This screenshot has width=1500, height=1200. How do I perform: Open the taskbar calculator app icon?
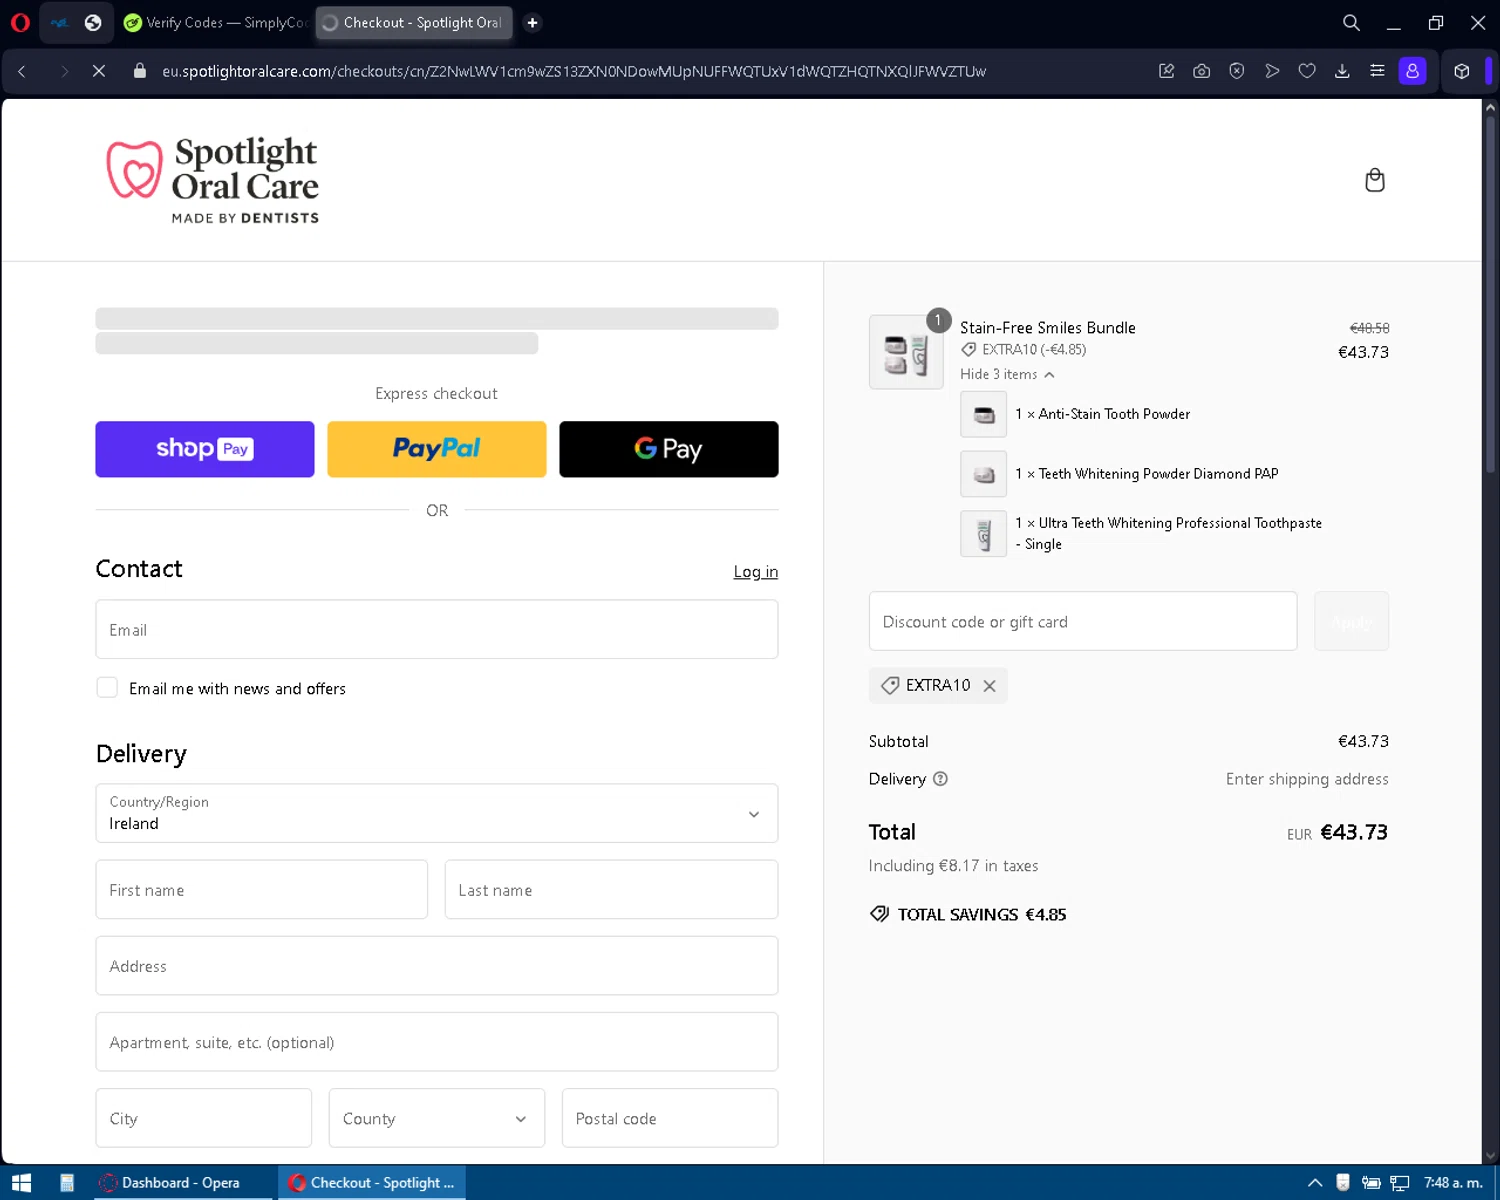coord(67,1183)
